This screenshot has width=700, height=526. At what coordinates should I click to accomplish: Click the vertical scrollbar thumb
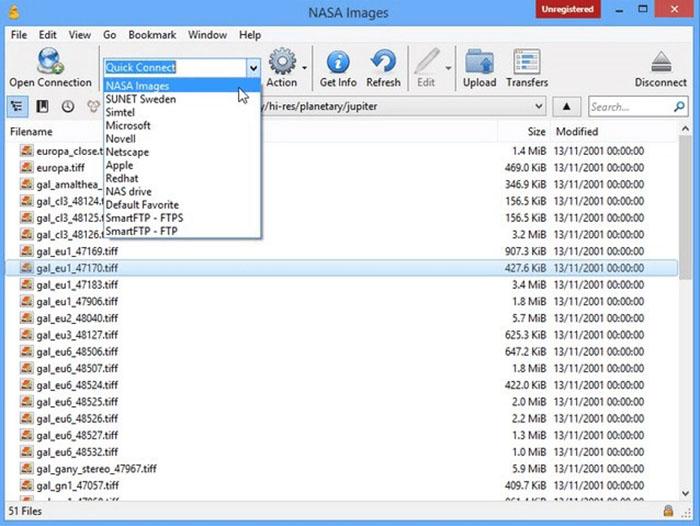(x=685, y=208)
